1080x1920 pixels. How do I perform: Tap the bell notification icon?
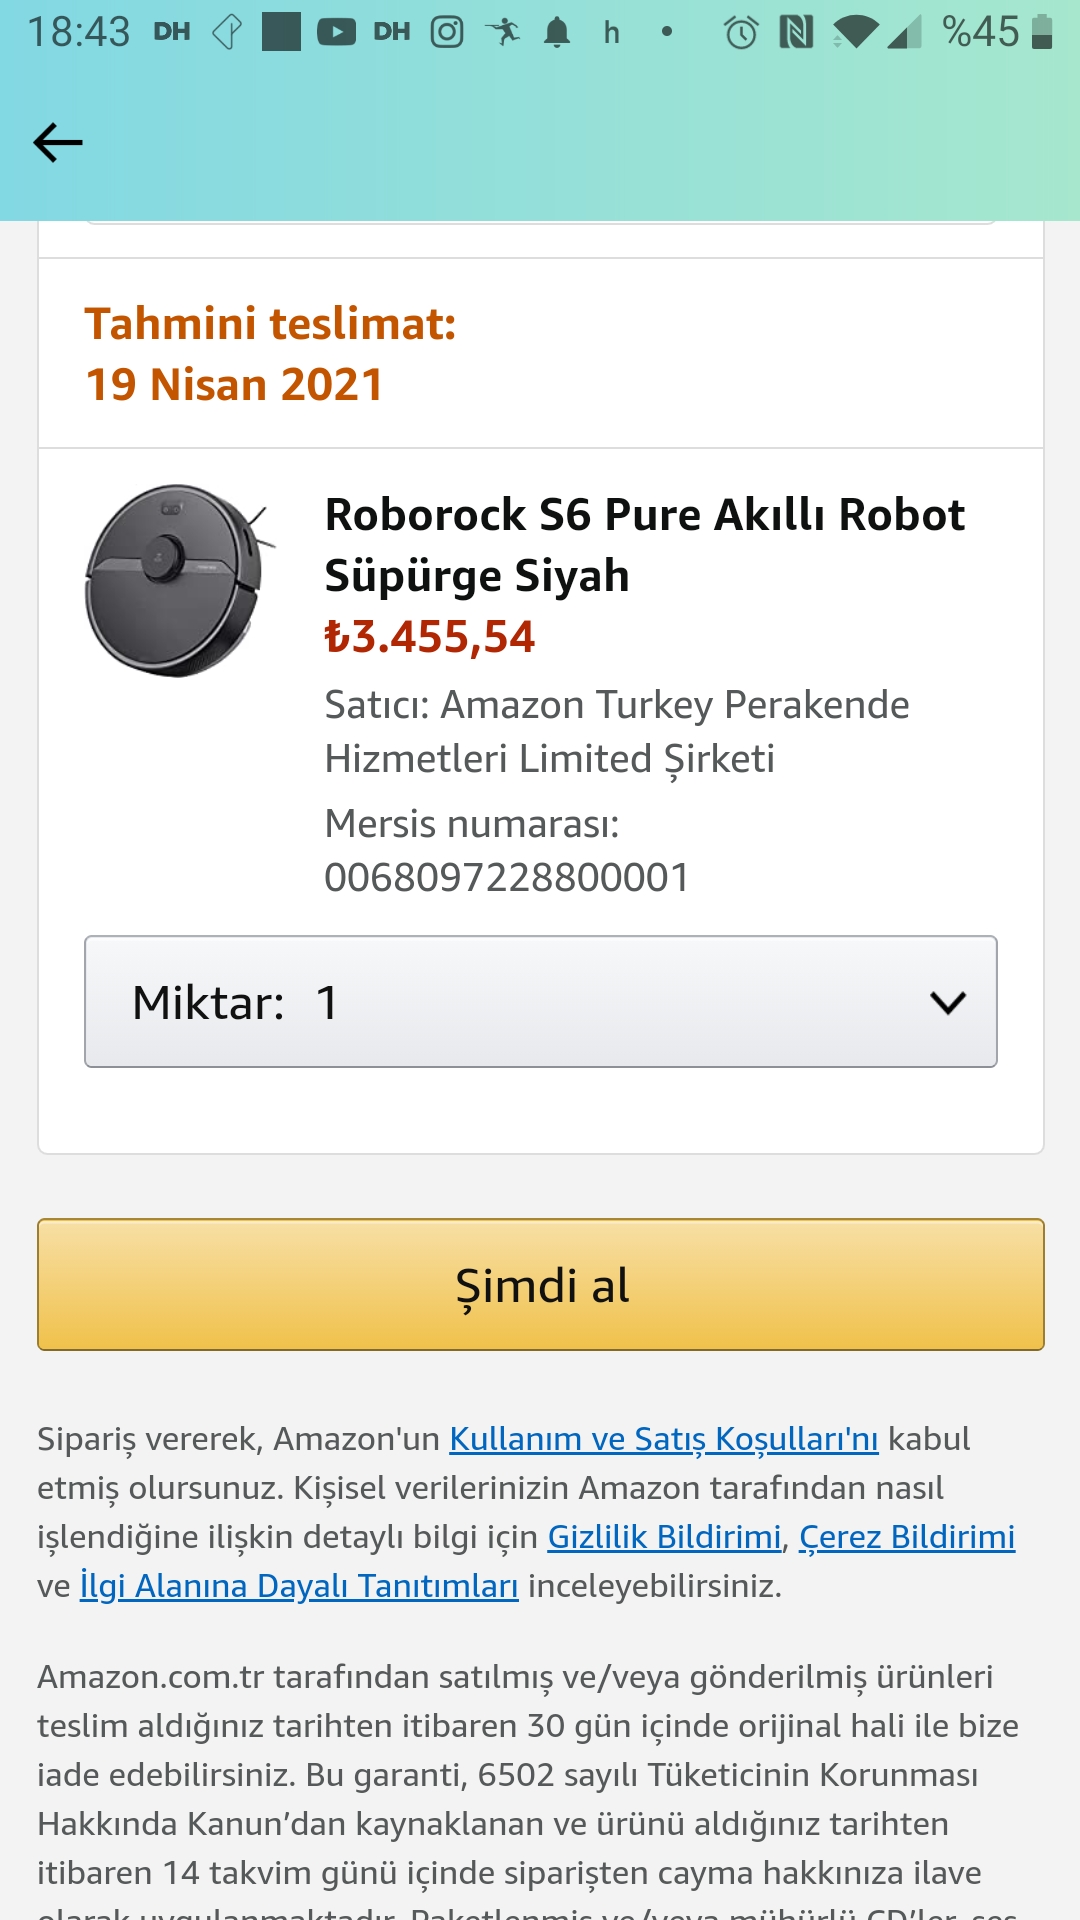(557, 32)
